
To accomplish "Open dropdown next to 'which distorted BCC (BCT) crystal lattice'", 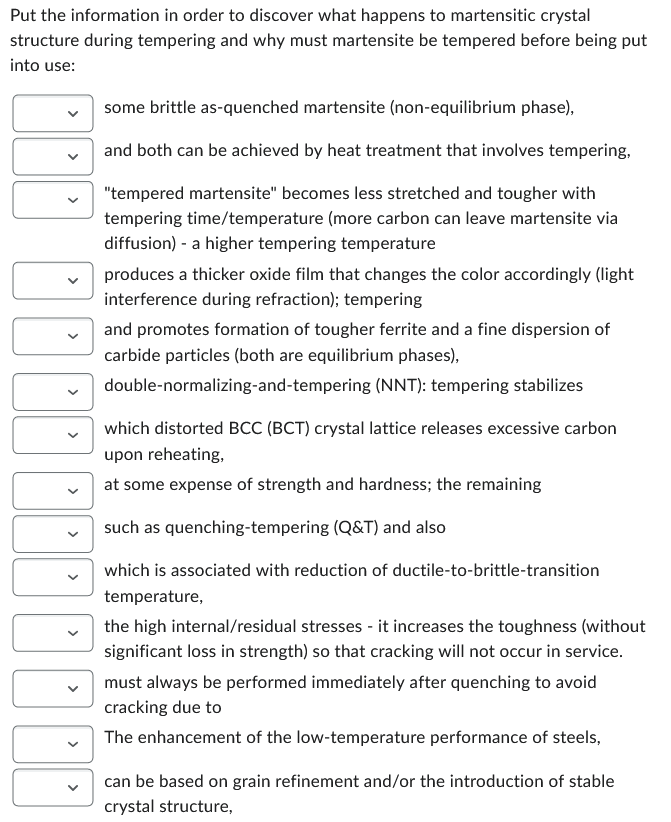I will click(52, 435).
